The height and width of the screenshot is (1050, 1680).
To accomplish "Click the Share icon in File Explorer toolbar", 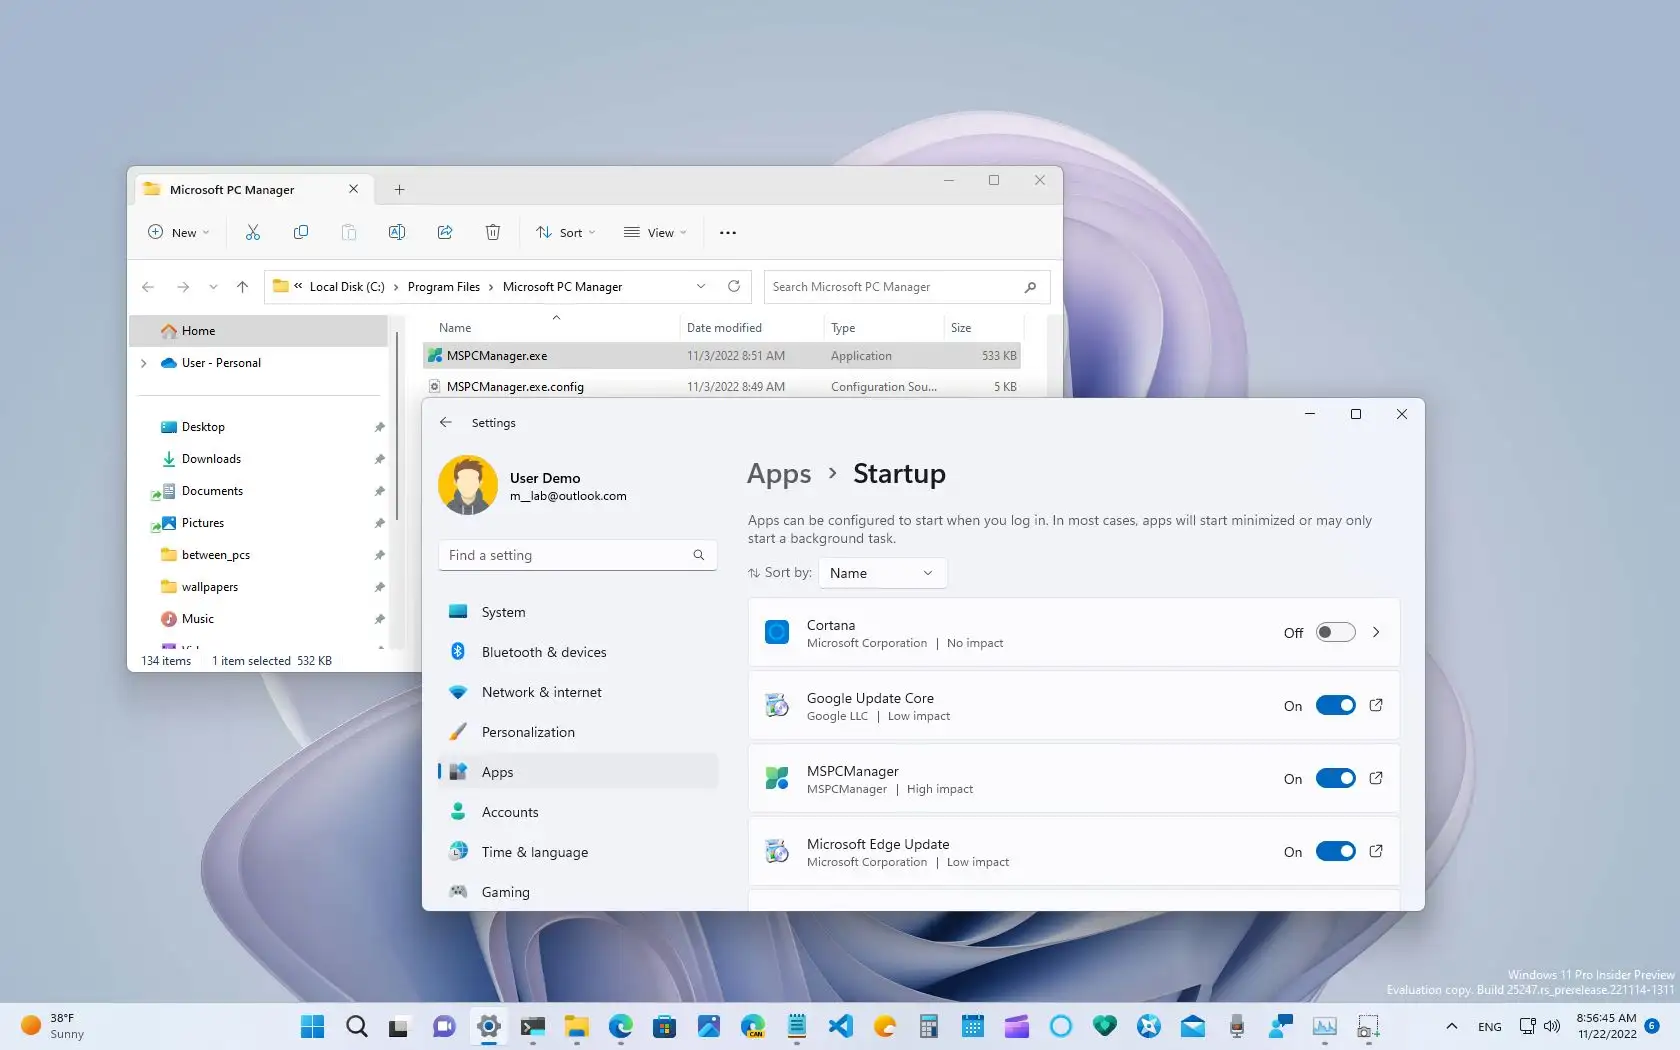I will click(445, 232).
